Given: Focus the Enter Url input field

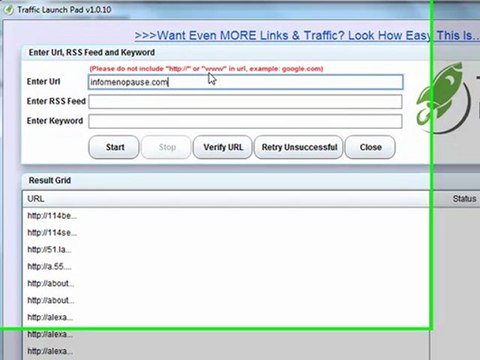Looking at the screenshot, I should pyautogui.click(x=245, y=82).
